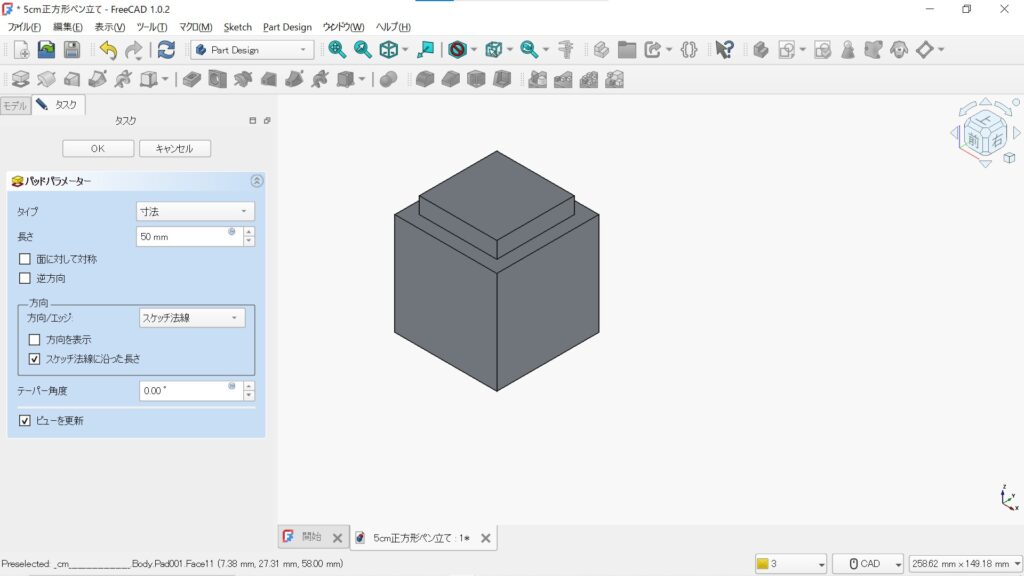
Task: Switch to the モデル tab
Action: point(15,105)
